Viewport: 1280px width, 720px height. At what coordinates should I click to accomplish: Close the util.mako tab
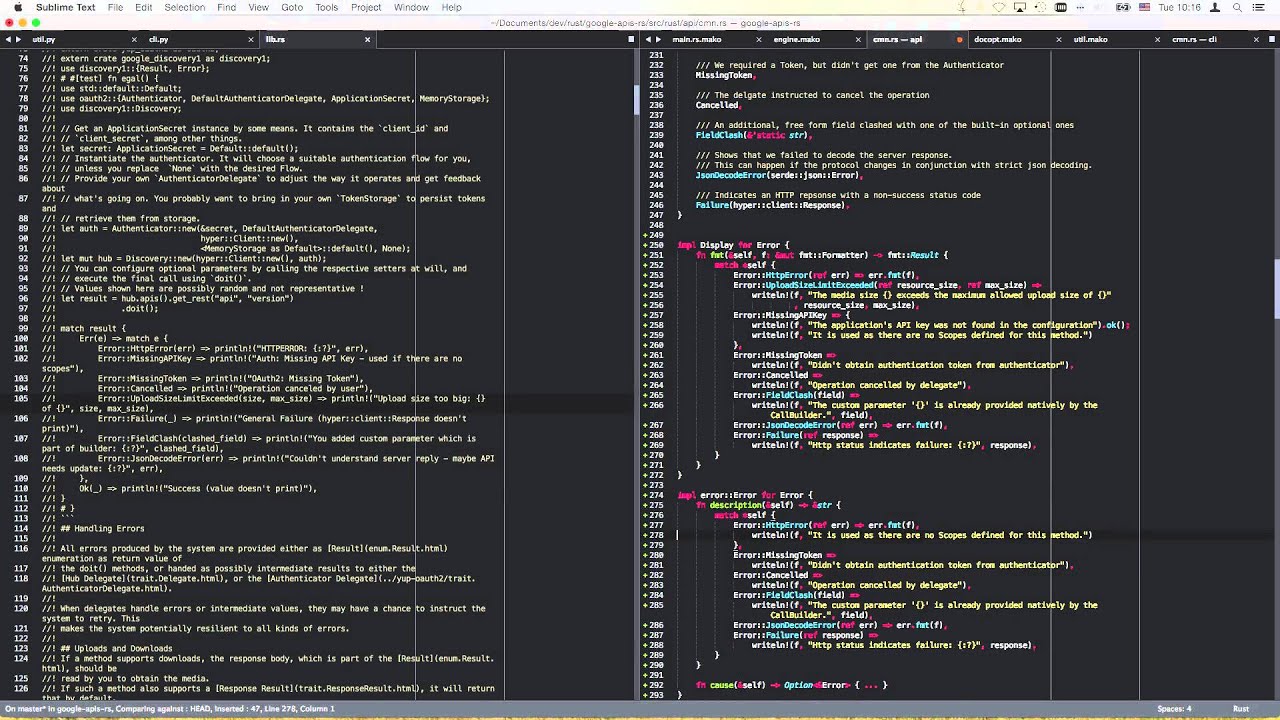click(x=1158, y=40)
